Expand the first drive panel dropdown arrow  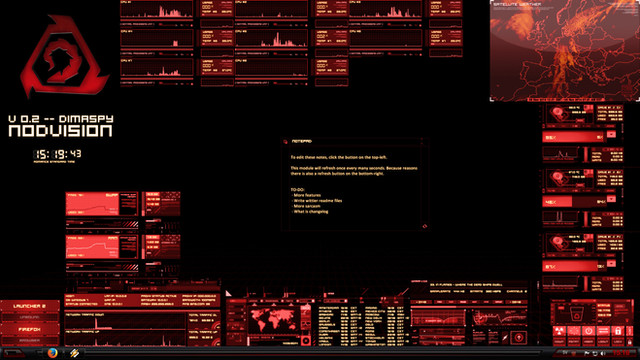coord(611,134)
